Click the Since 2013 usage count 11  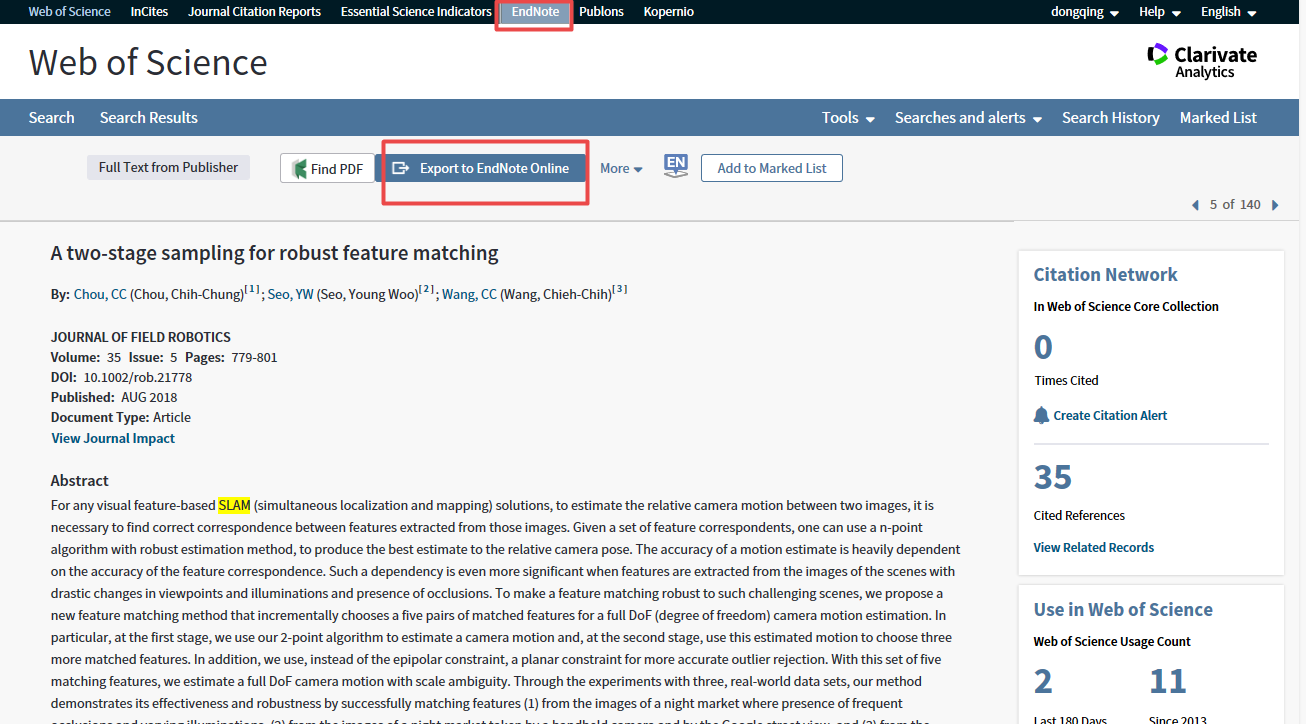pos(1168,682)
